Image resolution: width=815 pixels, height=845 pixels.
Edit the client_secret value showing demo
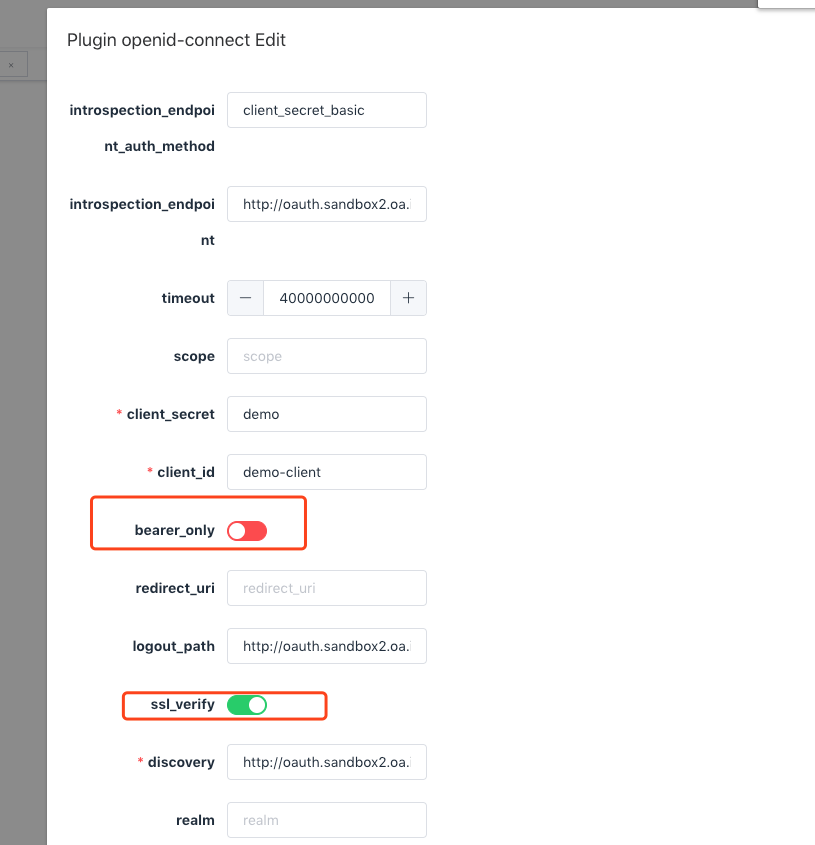[326, 413]
